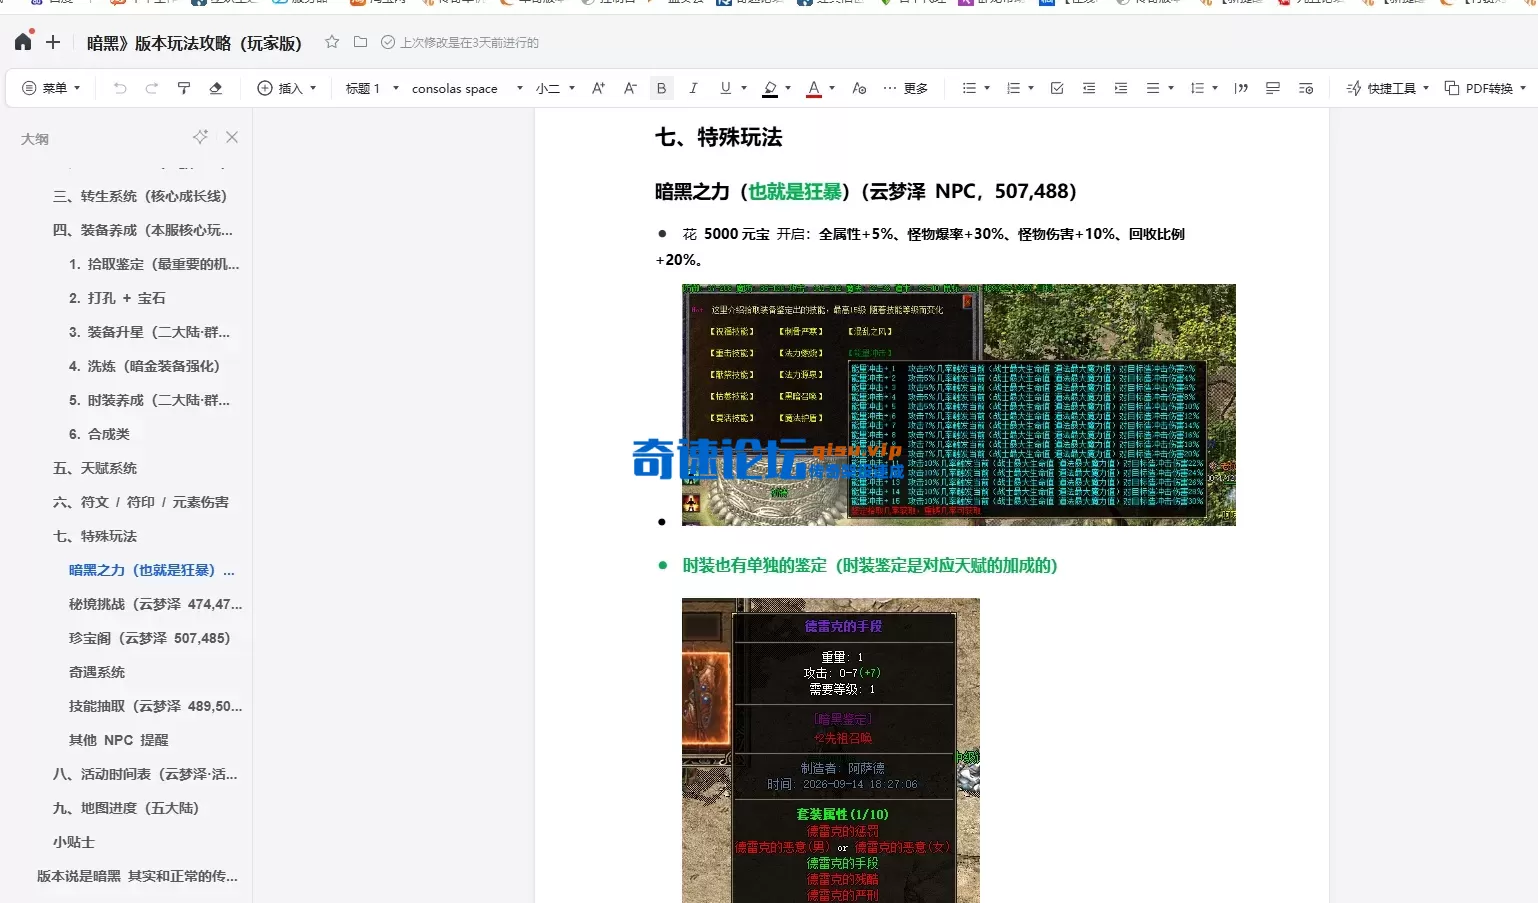The width and height of the screenshot is (1538, 903).
Task: Close the outline panel
Action: click(x=232, y=137)
